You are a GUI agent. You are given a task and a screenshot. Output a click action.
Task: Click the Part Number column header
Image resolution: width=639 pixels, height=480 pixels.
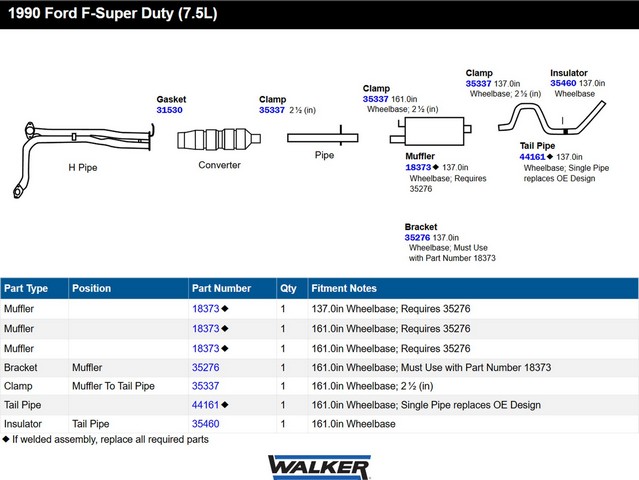click(x=232, y=288)
